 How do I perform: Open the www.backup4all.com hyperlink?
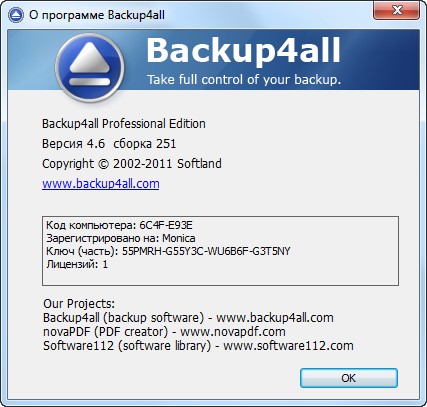101,184
